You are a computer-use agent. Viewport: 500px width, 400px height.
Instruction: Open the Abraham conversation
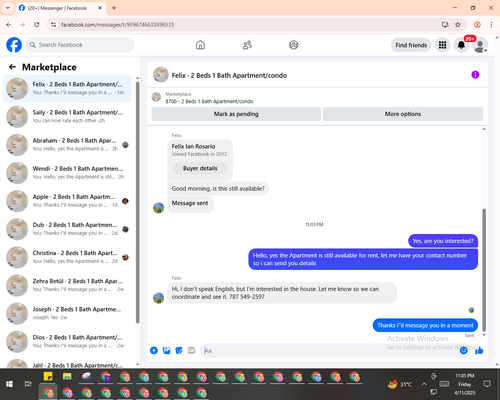[x=68, y=145]
